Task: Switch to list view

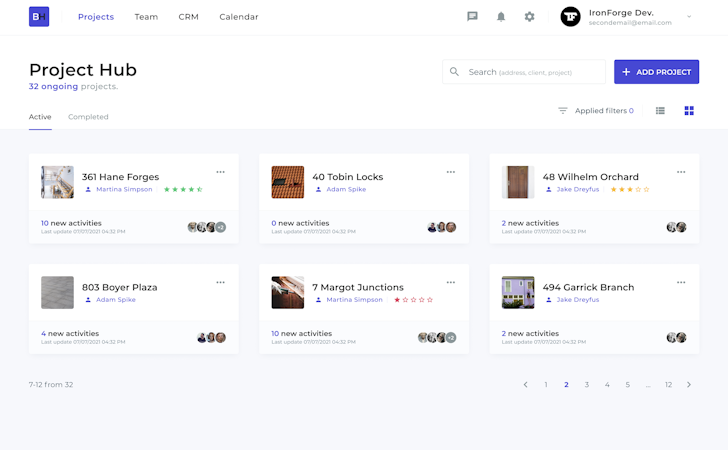Action: point(660,111)
